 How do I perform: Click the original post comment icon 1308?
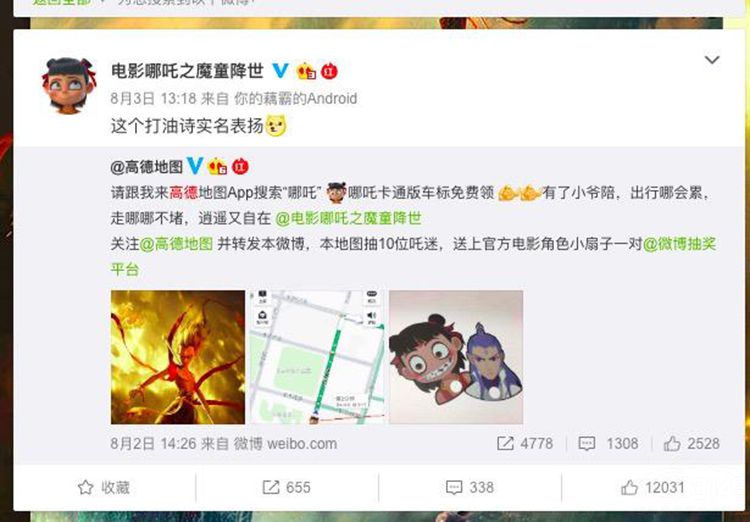[608, 444]
